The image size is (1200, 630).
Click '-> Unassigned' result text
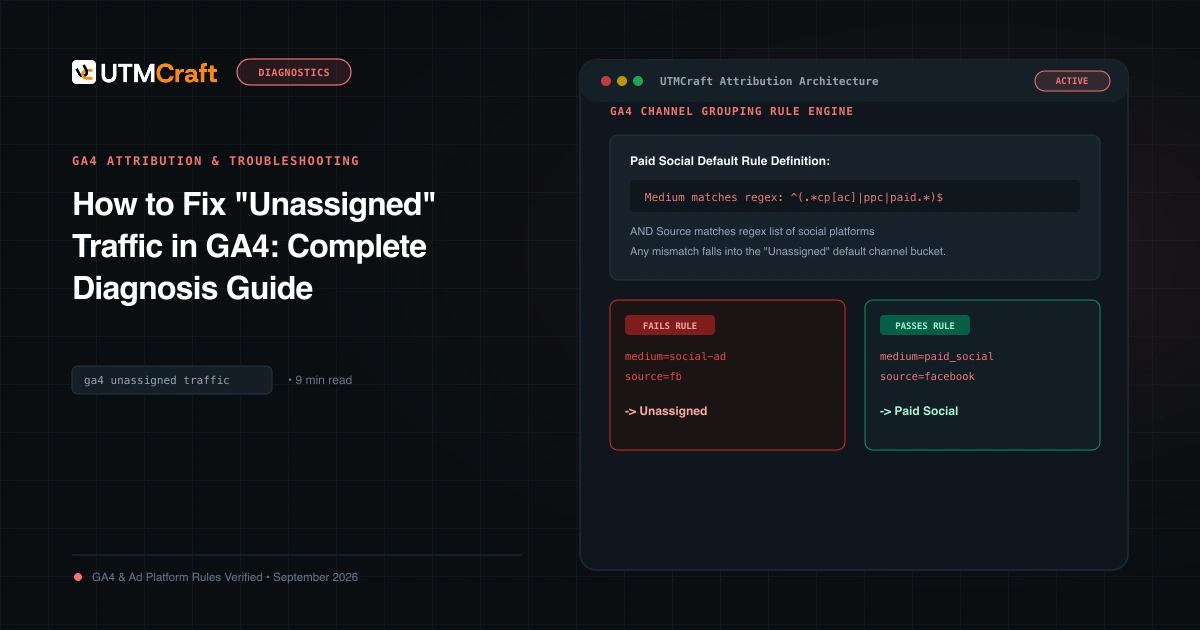pyautogui.click(x=666, y=411)
